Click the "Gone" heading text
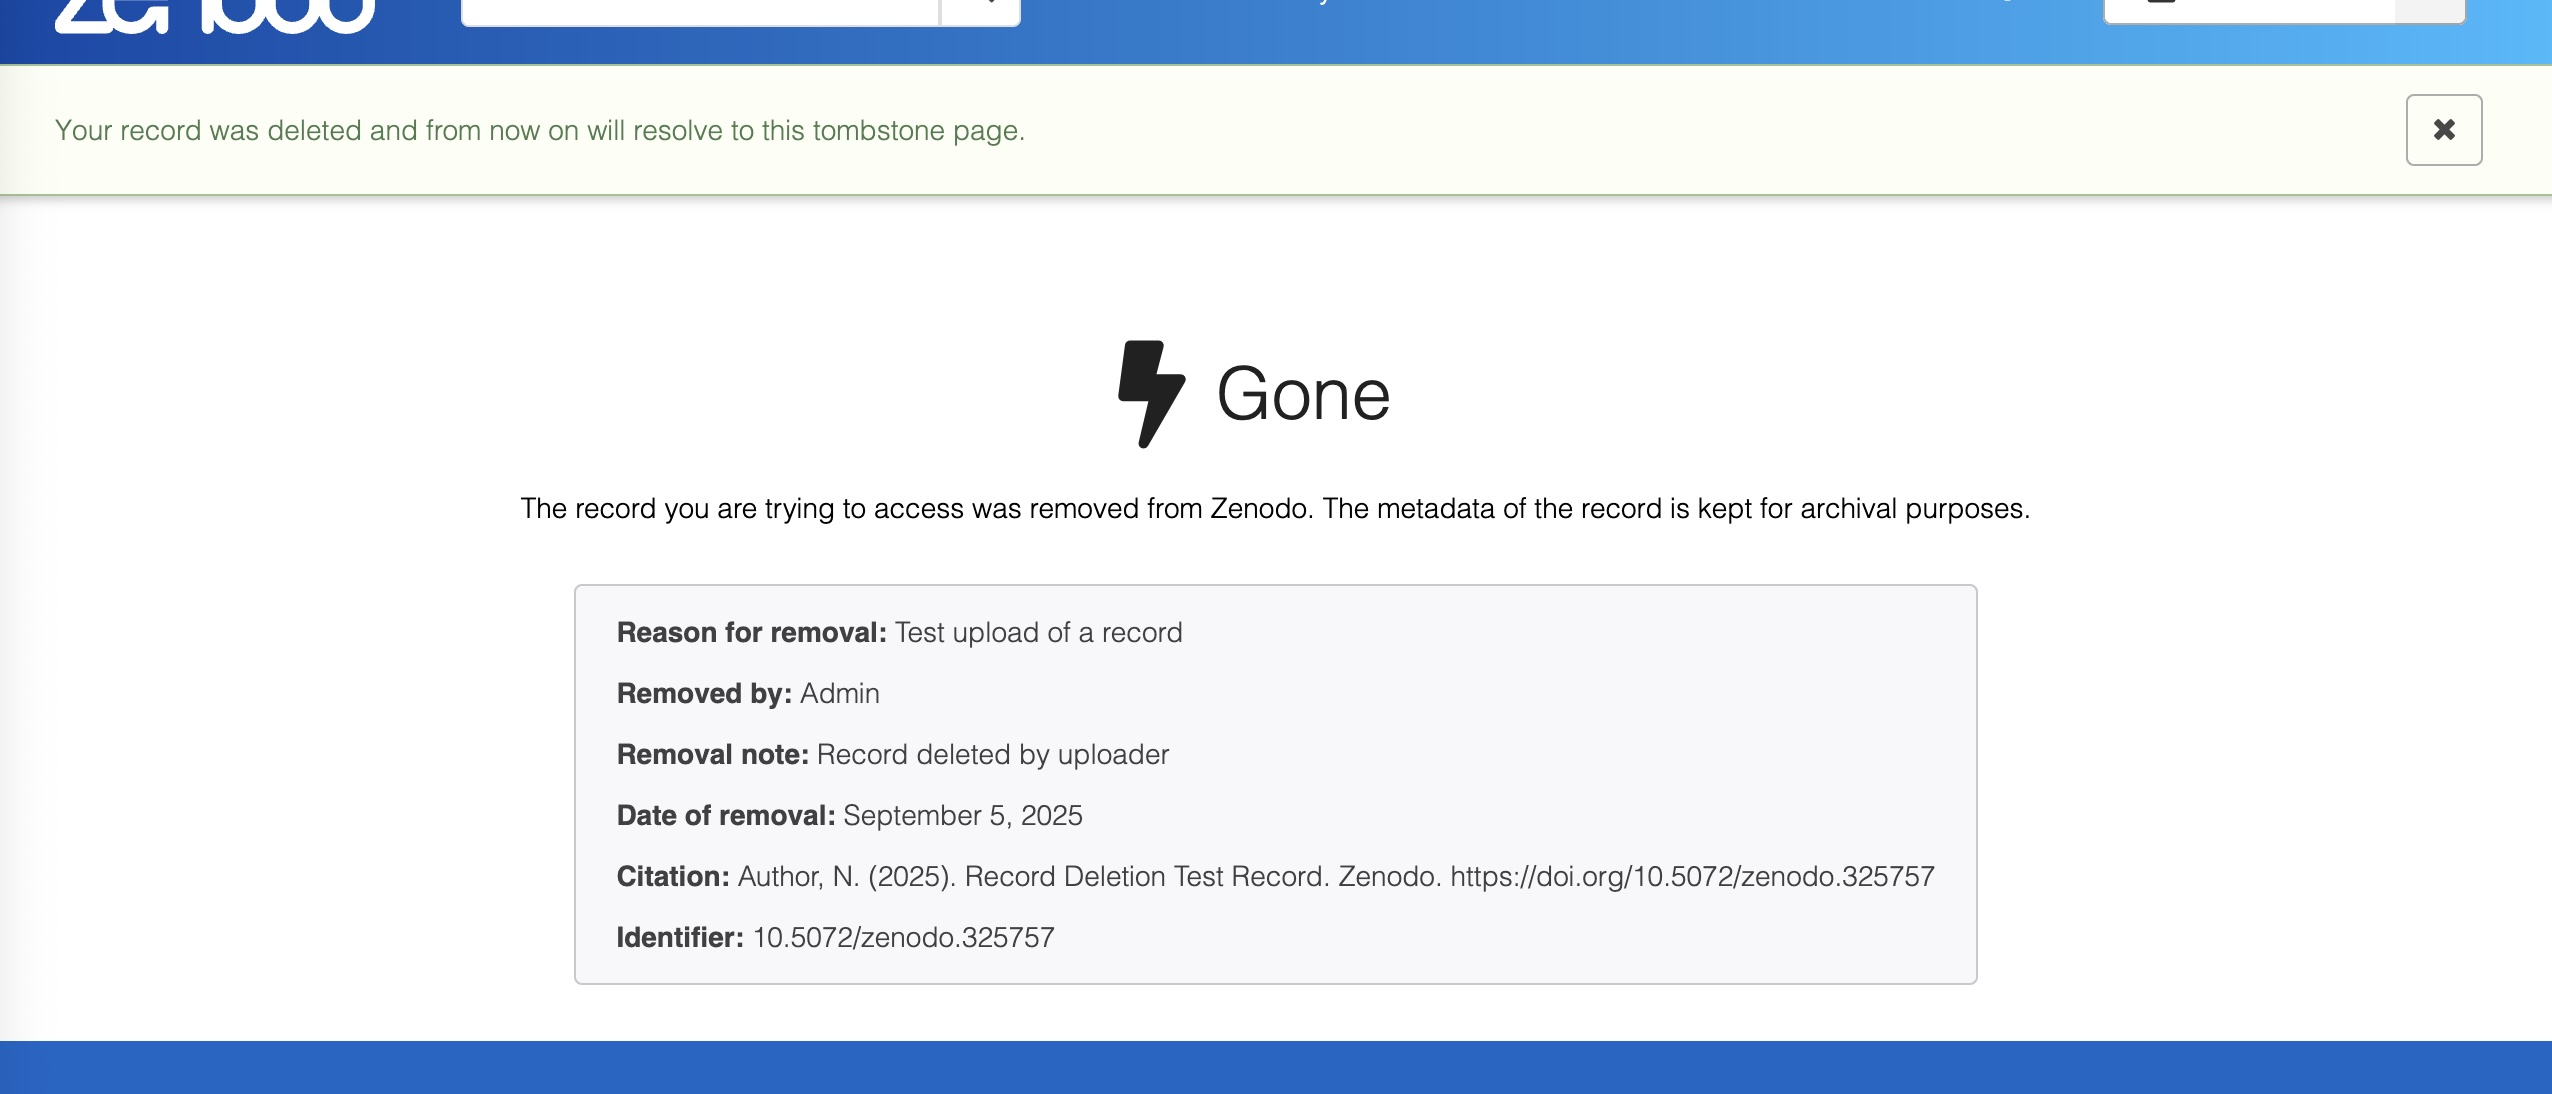The image size is (2552, 1094). (x=1303, y=394)
